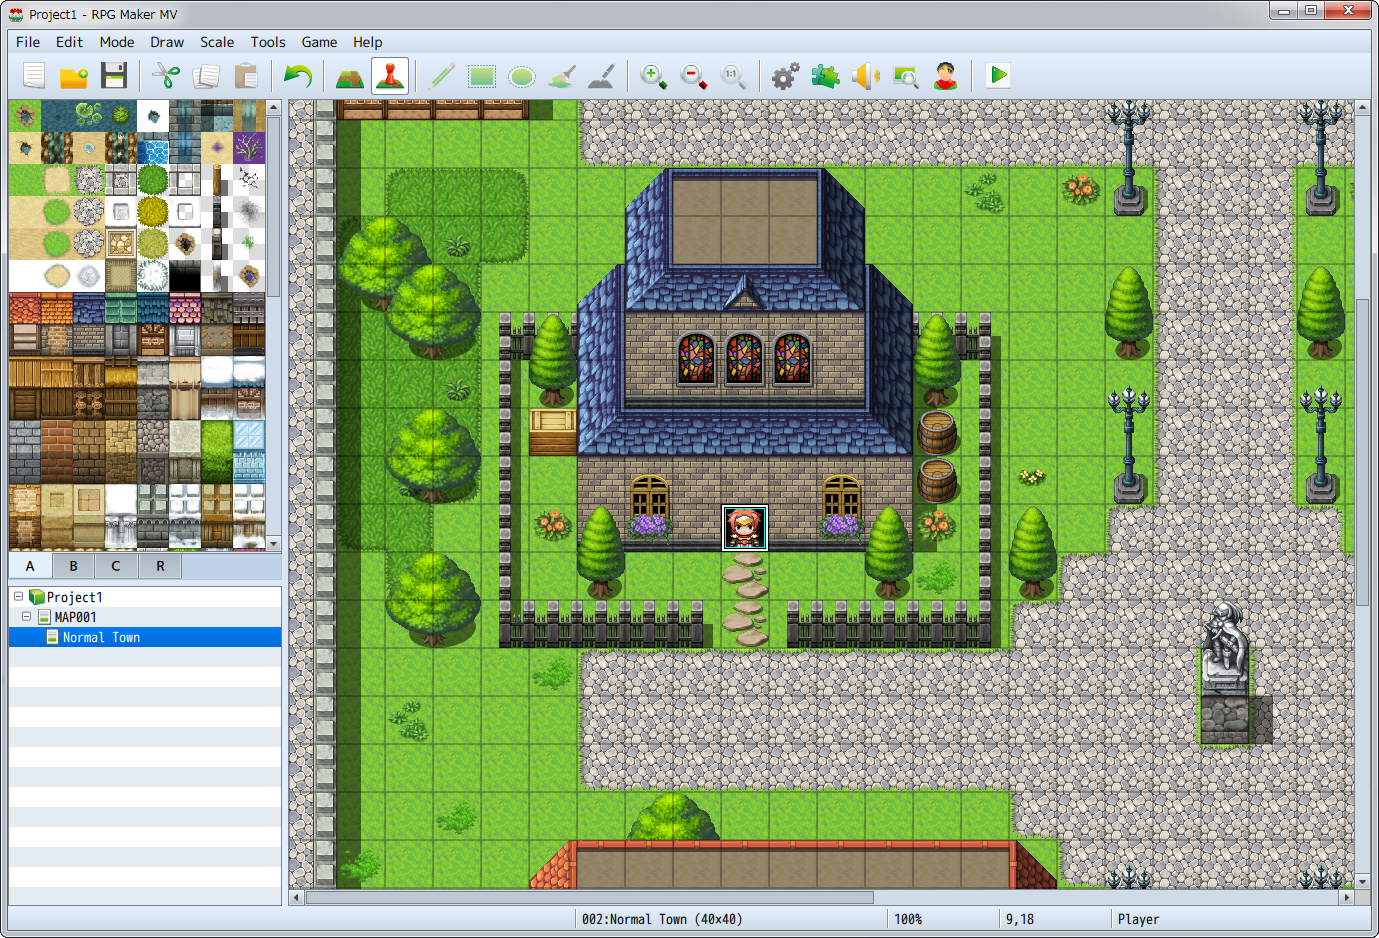Open the Edit menu
Screen dimensions: 1379x938
pyautogui.click(x=69, y=42)
